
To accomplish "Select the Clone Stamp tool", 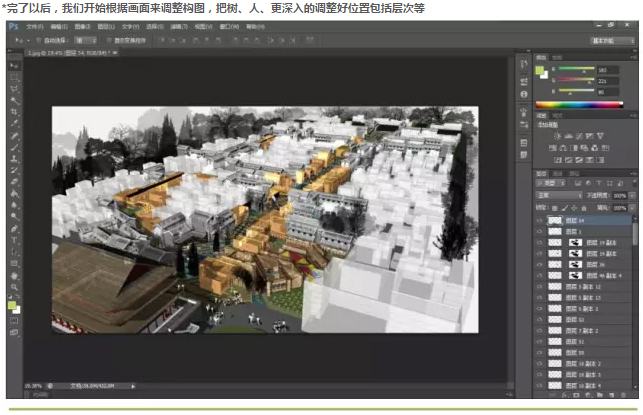I will click(14, 158).
